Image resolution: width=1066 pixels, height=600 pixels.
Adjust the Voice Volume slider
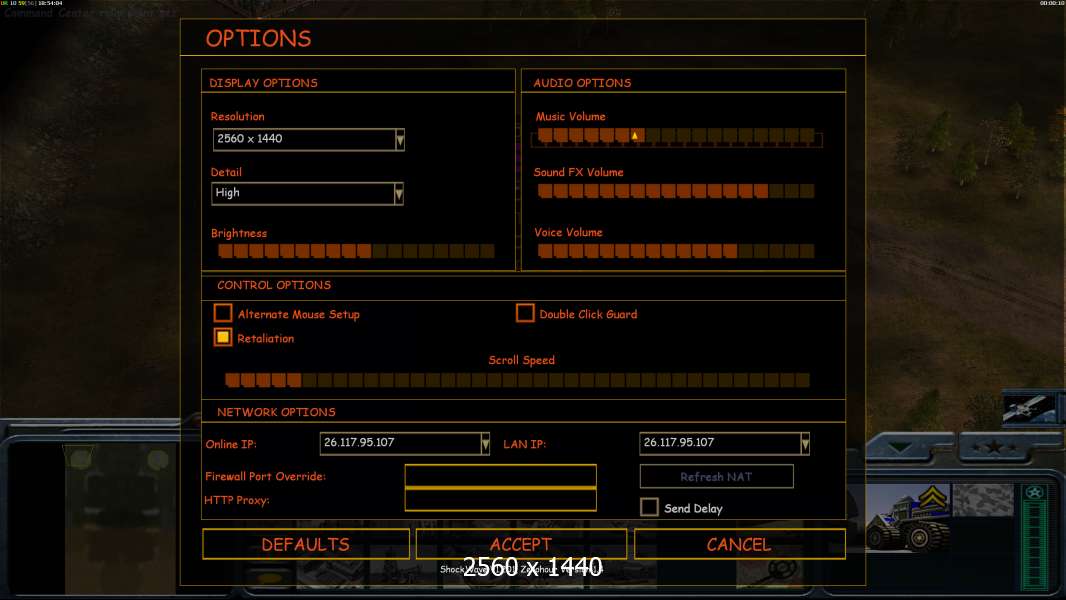coord(676,251)
